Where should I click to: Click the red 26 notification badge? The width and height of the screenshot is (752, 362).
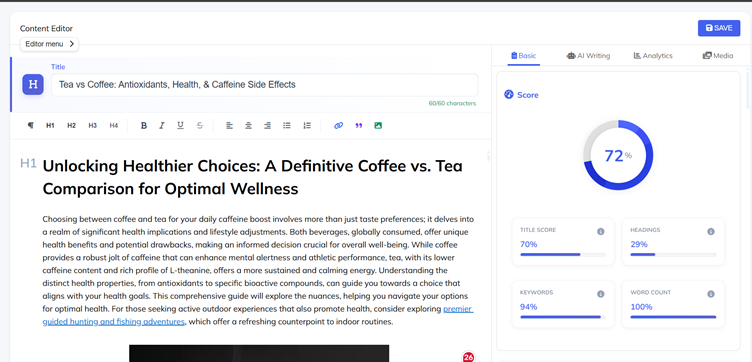(x=469, y=357)
